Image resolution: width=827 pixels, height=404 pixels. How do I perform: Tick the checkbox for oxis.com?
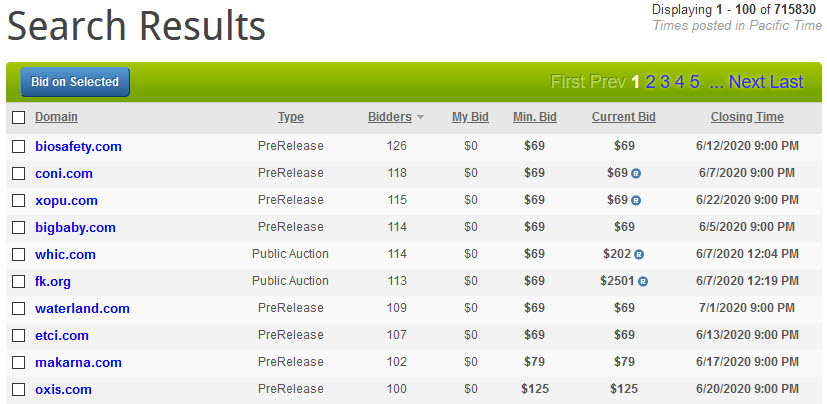tap(18, 390)
